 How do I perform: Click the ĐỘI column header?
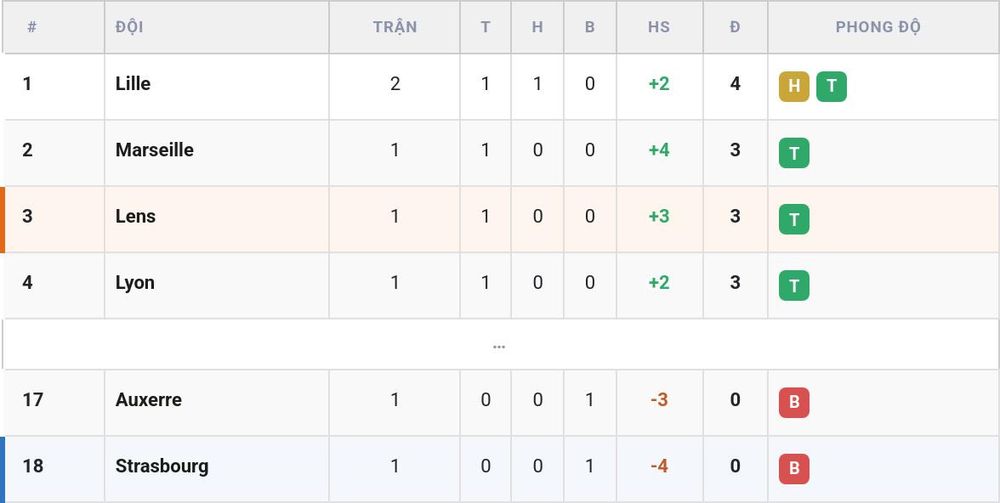pos(129,27)
